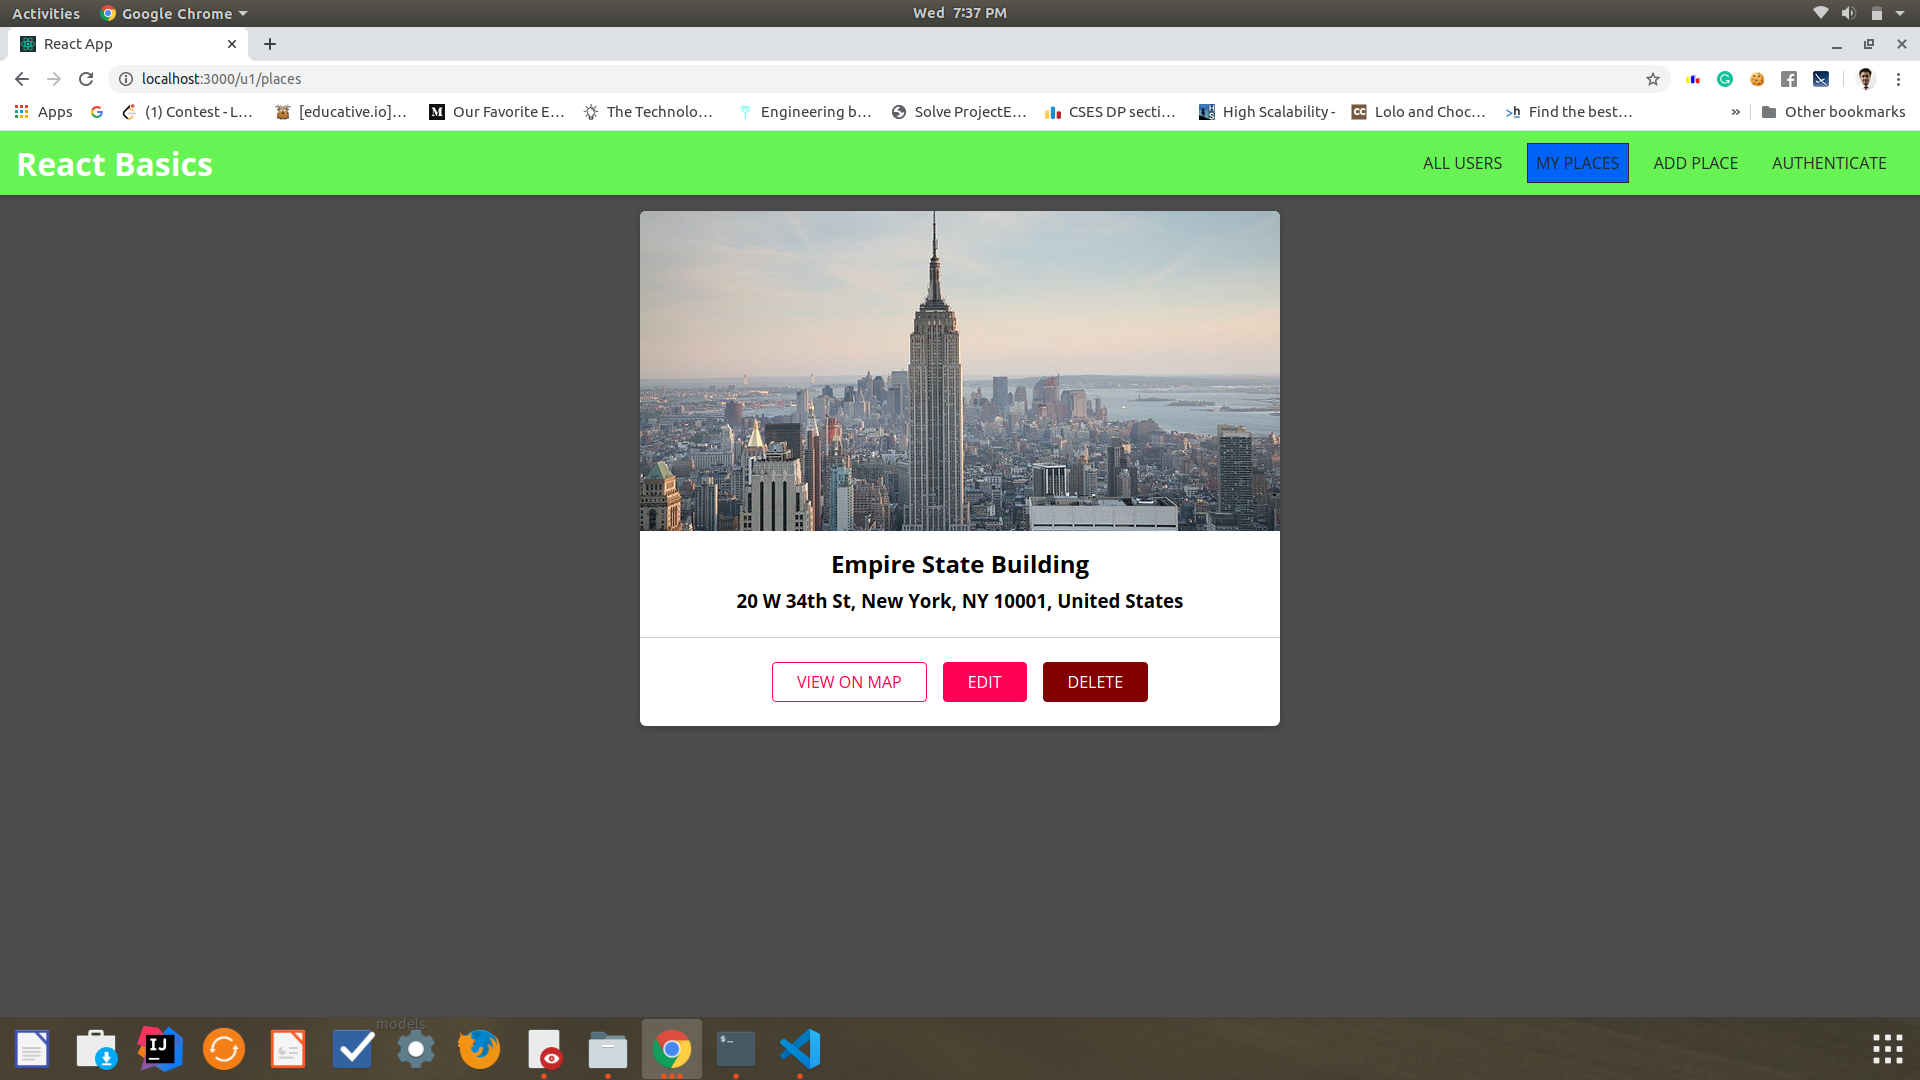Reload the current page

[86, 79]
